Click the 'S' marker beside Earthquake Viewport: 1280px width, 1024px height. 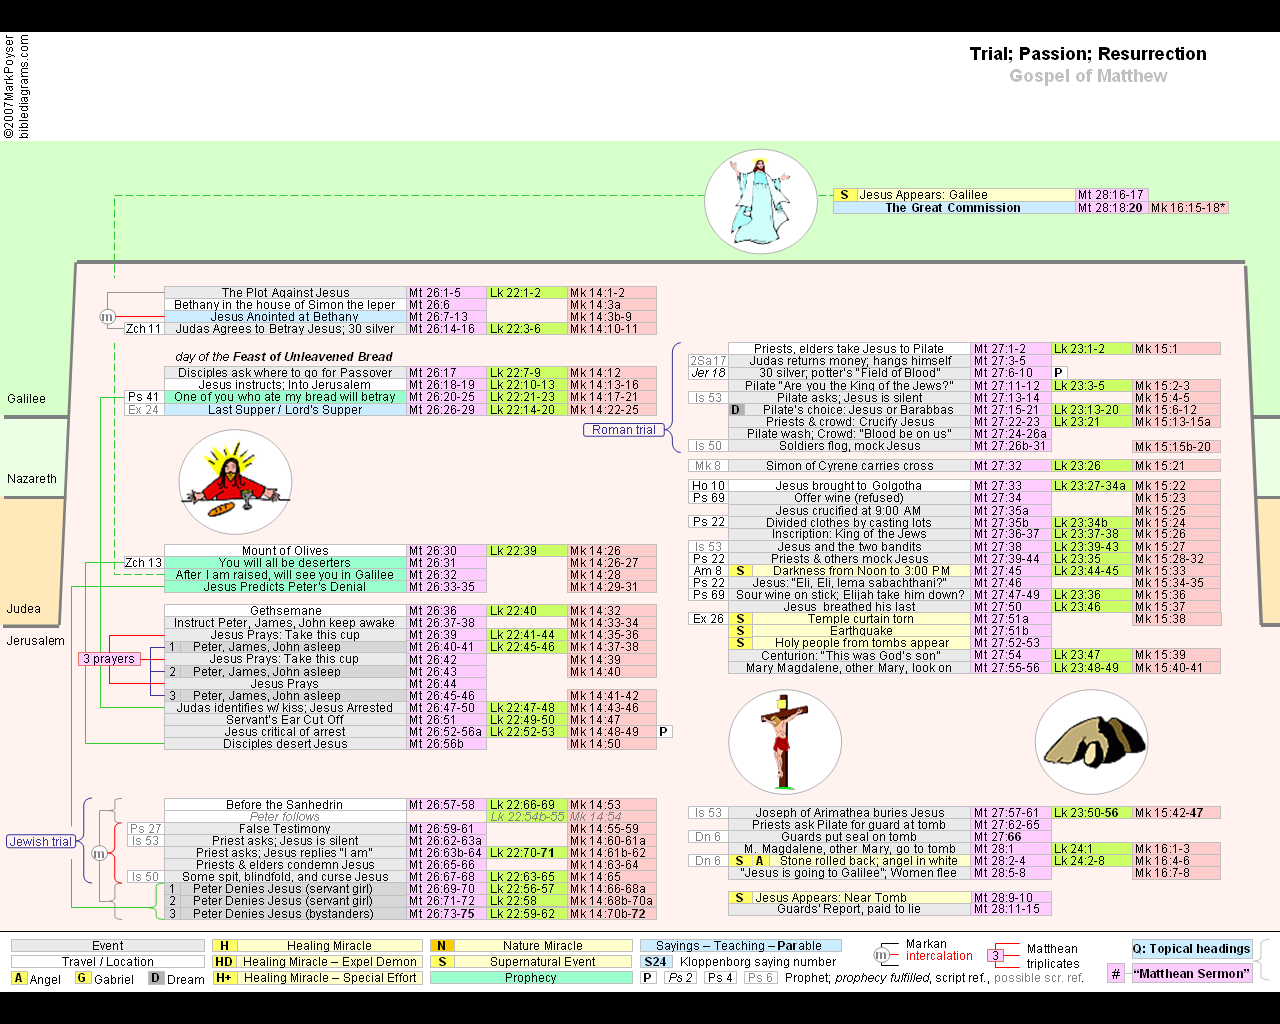(x=740, y=630)
